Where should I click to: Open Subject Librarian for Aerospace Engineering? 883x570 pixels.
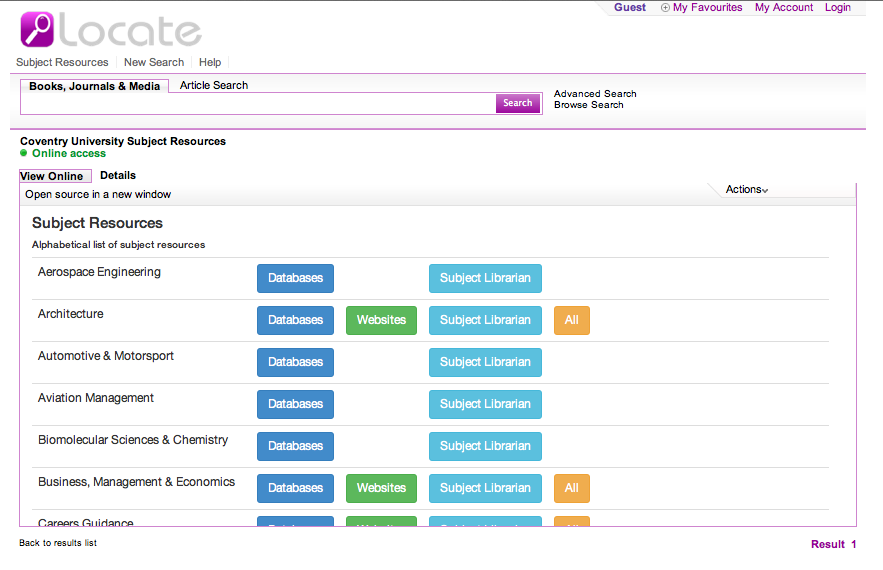click(x=485, y=278)
